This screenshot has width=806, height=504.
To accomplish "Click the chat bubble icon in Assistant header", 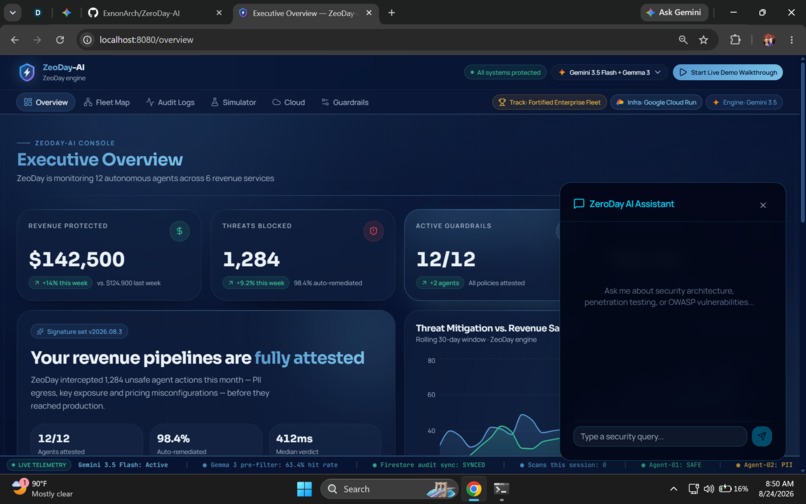I will pos(579,204).
